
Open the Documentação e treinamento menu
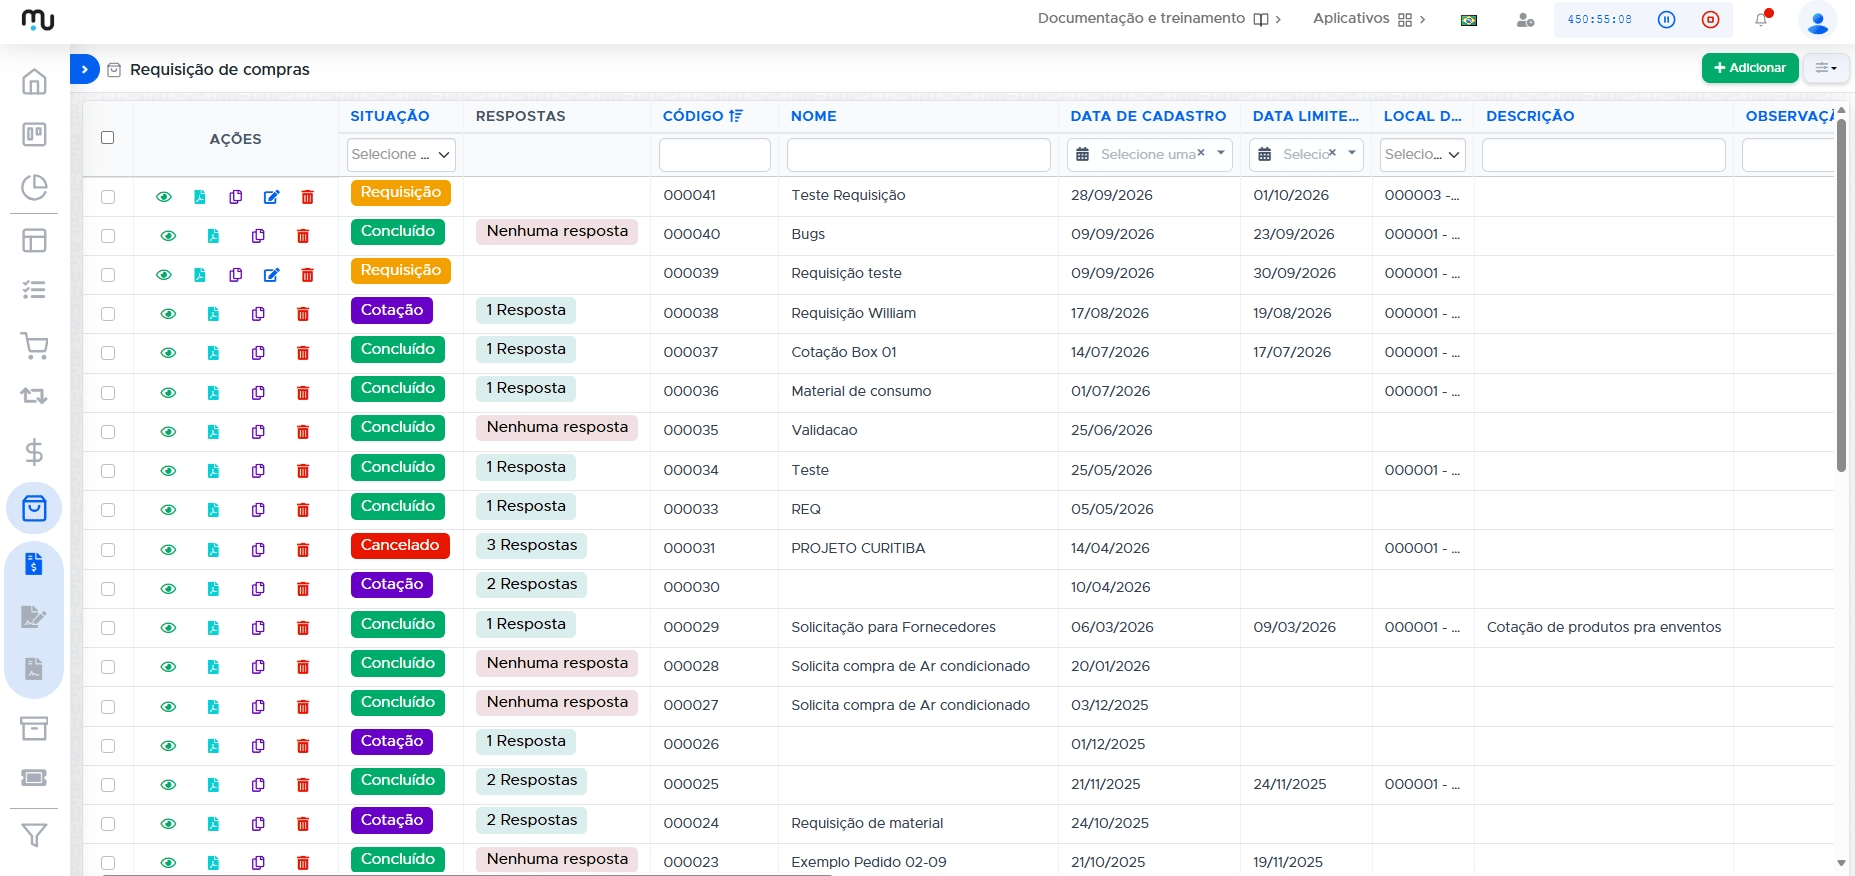coord(1159,19)
